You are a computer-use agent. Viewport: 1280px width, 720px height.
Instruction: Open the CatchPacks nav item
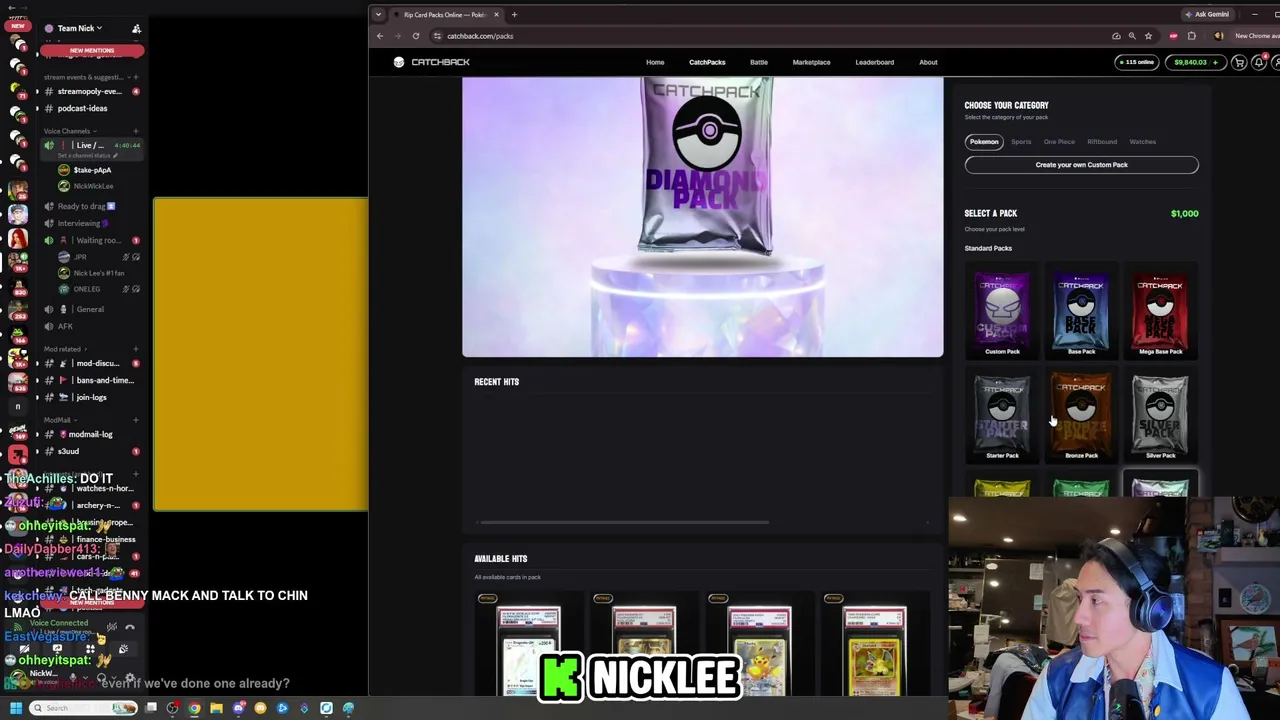tap(707, 62)
